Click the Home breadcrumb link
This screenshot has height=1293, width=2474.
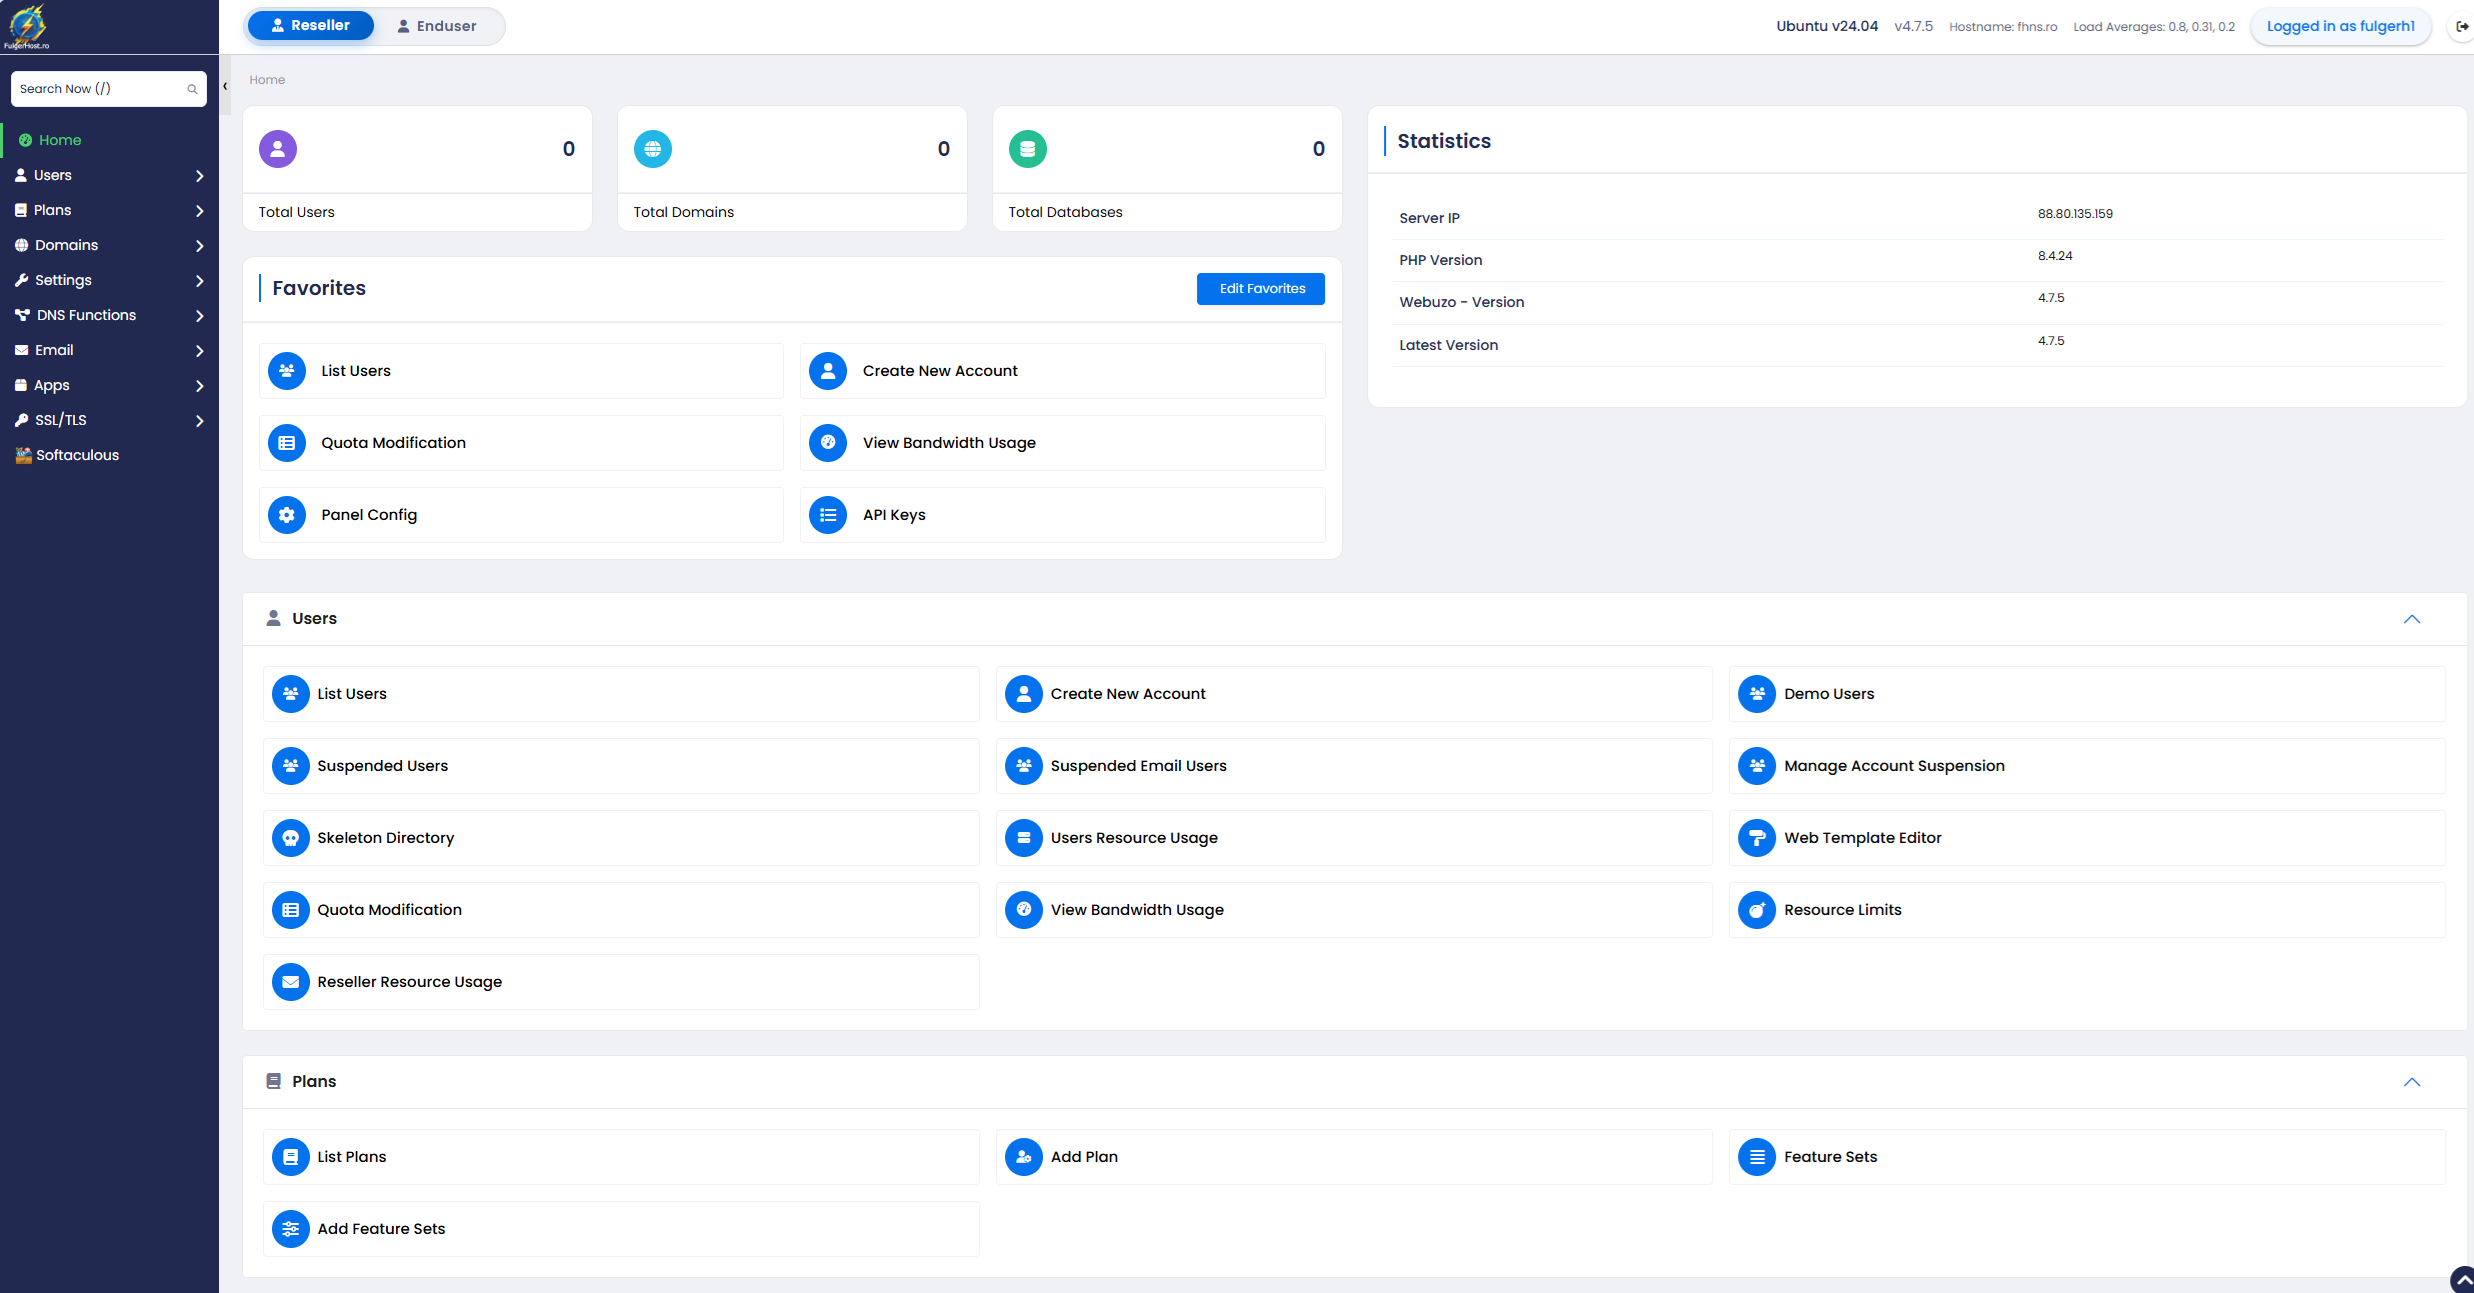(267, 80)
